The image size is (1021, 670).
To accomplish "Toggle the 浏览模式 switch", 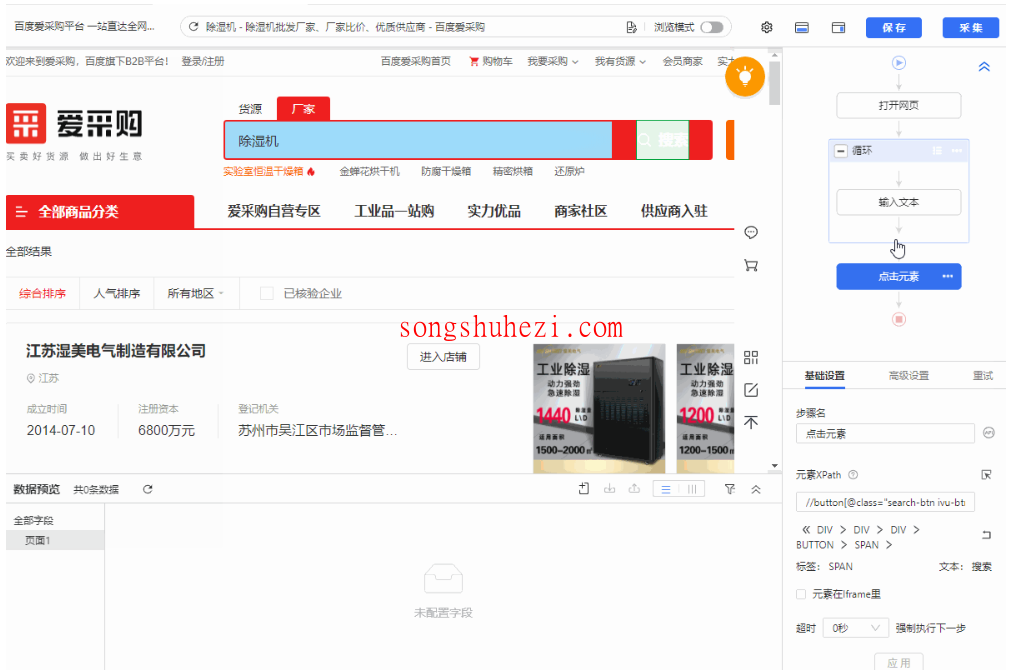I will [x=712, y=27].
